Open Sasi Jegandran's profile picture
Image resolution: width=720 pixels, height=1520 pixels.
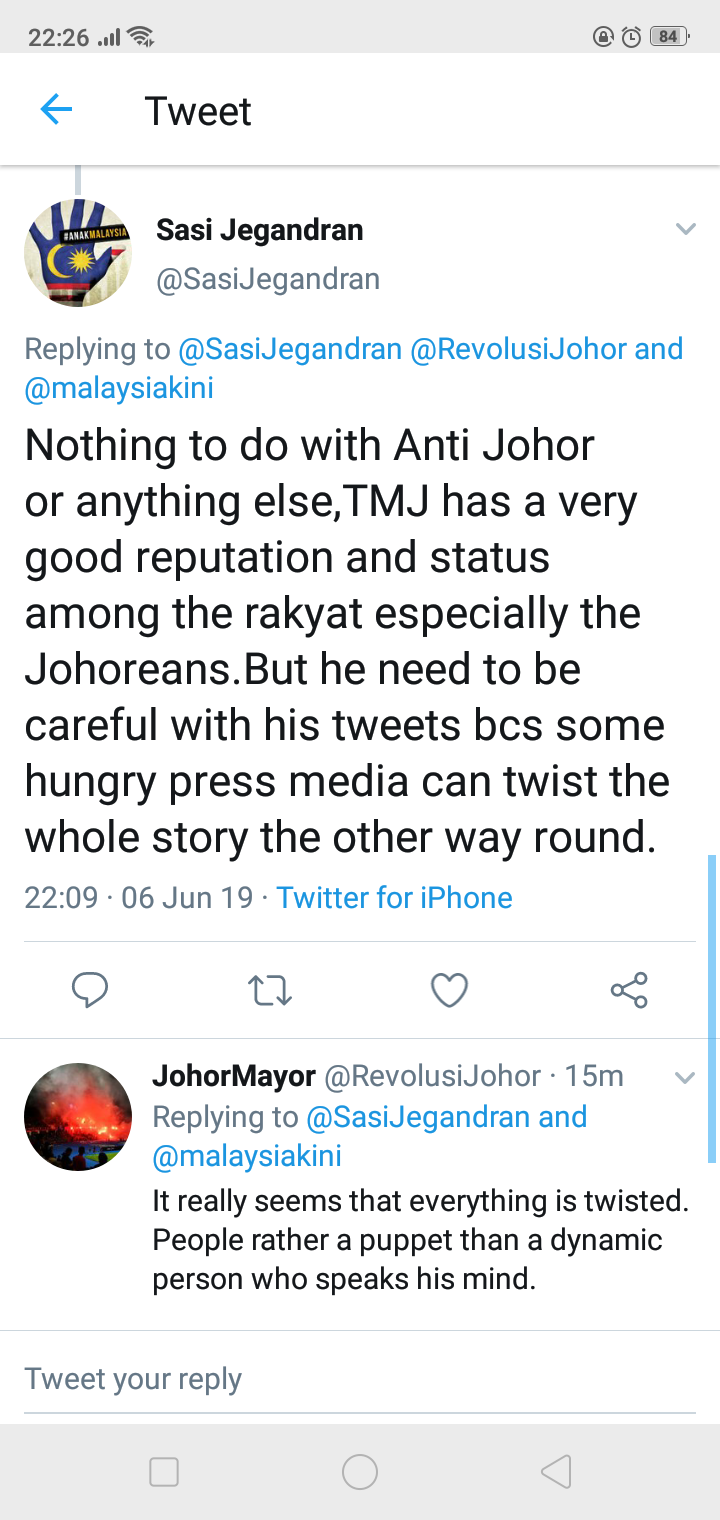(78, 252)
